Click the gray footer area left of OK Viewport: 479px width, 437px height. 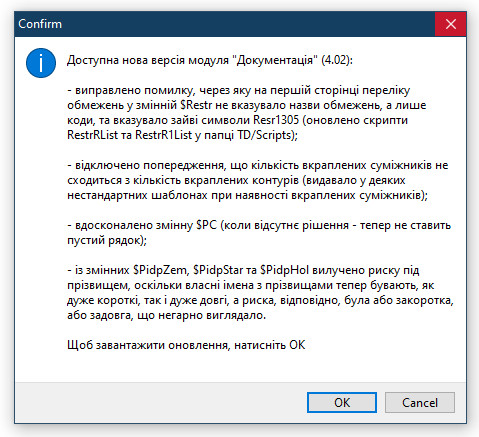pyautogui.click(x=160, y=402)
